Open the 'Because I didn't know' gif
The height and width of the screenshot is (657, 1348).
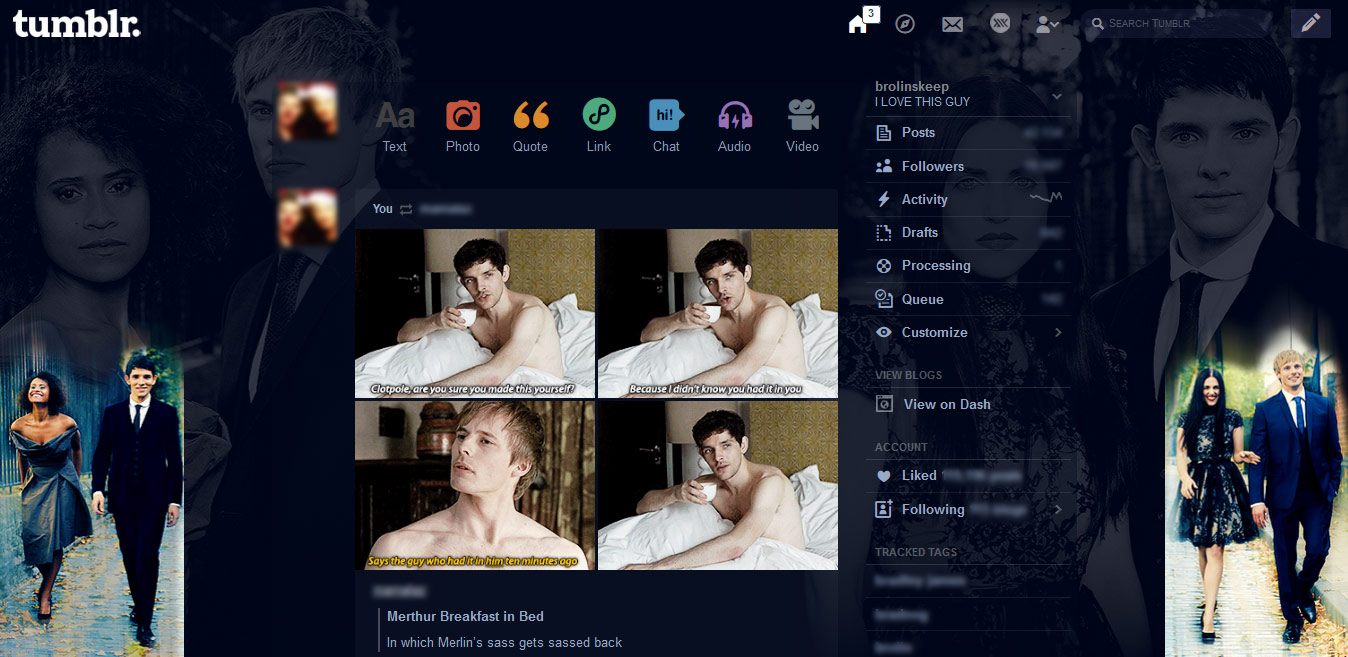pos(718,313)
